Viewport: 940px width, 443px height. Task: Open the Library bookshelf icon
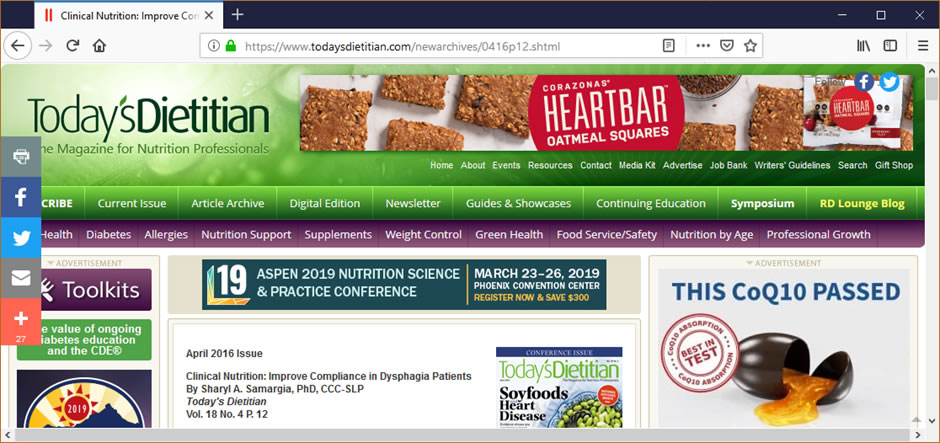863,46
